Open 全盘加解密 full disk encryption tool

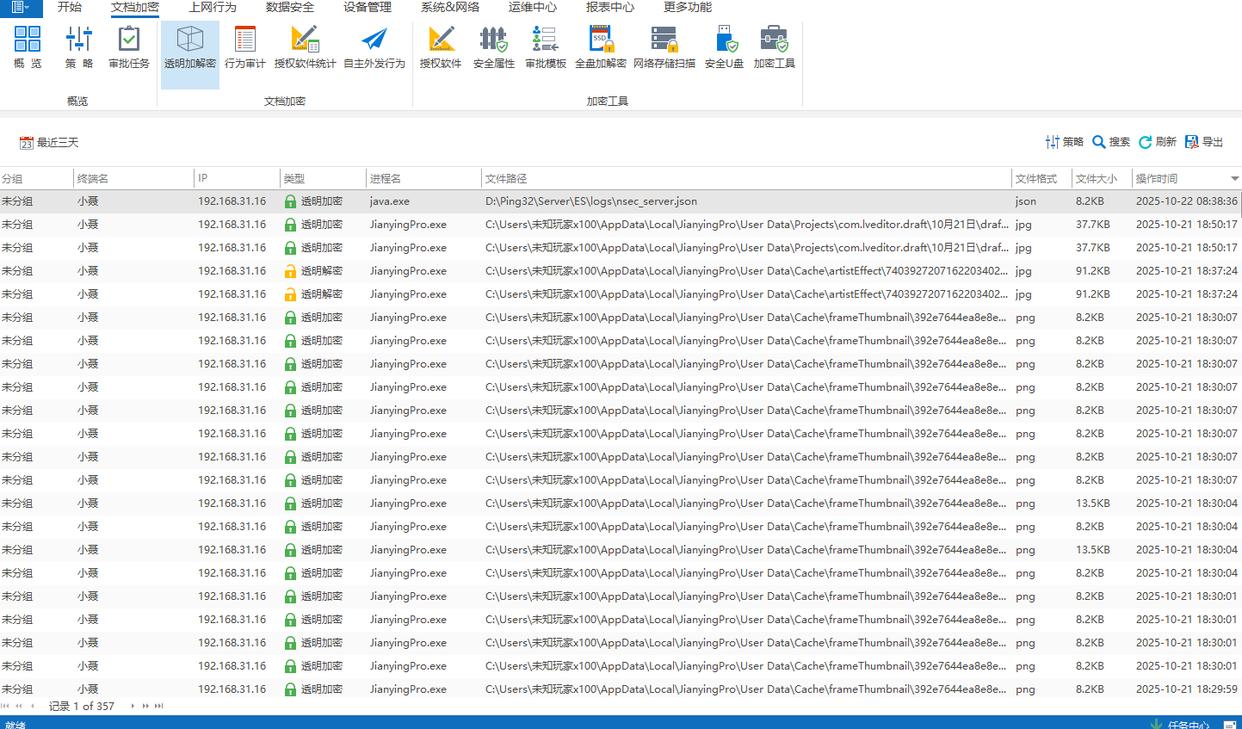pyautogui.click(x=600, y=47)
